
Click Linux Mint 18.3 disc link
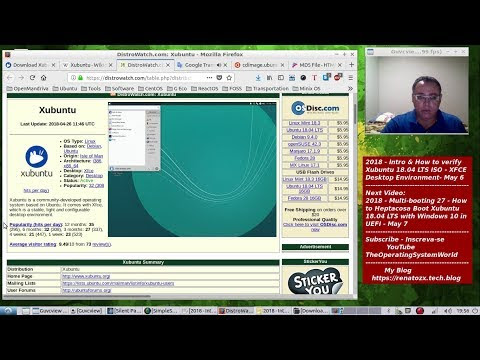(304, 123)
